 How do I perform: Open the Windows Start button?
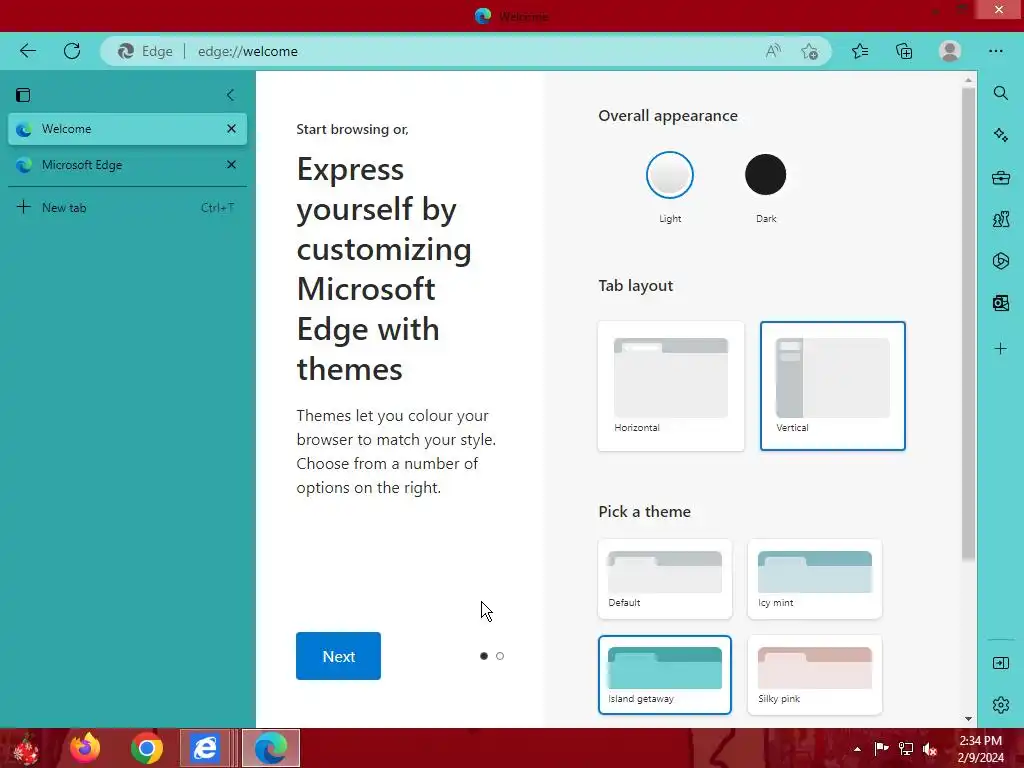coord(26,748)
